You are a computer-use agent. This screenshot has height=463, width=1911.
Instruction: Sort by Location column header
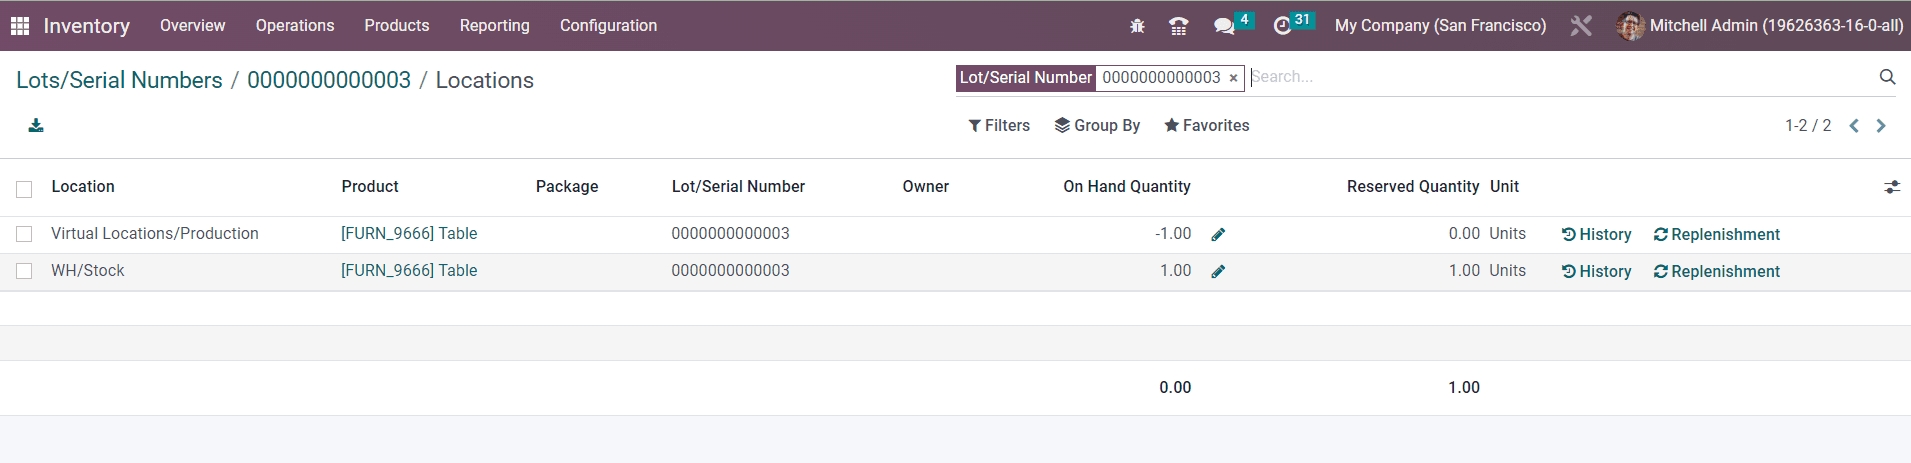pyautogui.click(x=83, y=187)
